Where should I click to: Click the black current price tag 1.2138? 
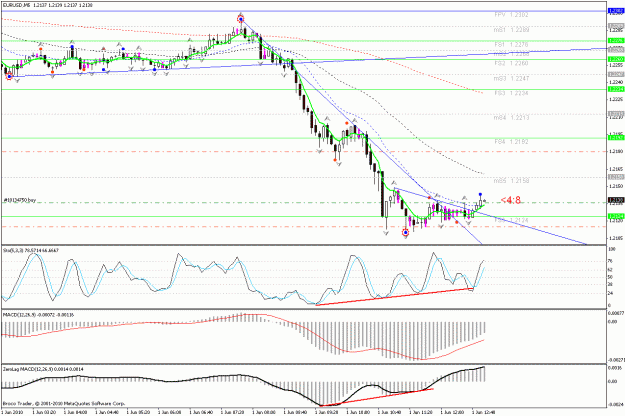615,200
